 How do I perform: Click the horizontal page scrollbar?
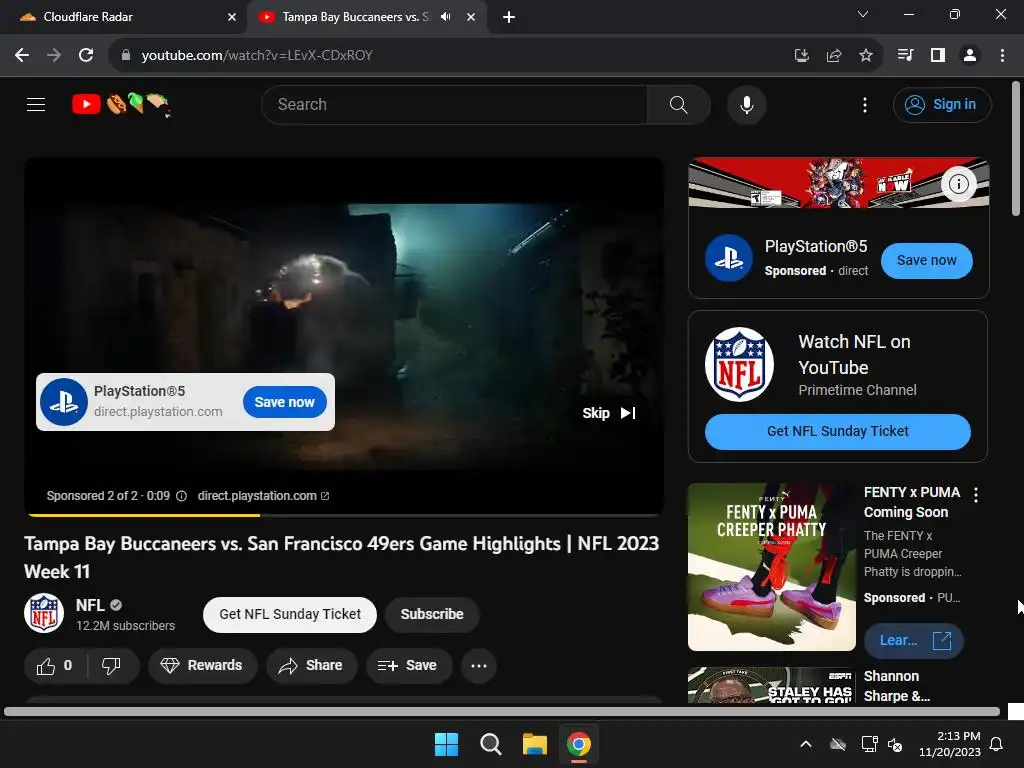tap(502, 712)
